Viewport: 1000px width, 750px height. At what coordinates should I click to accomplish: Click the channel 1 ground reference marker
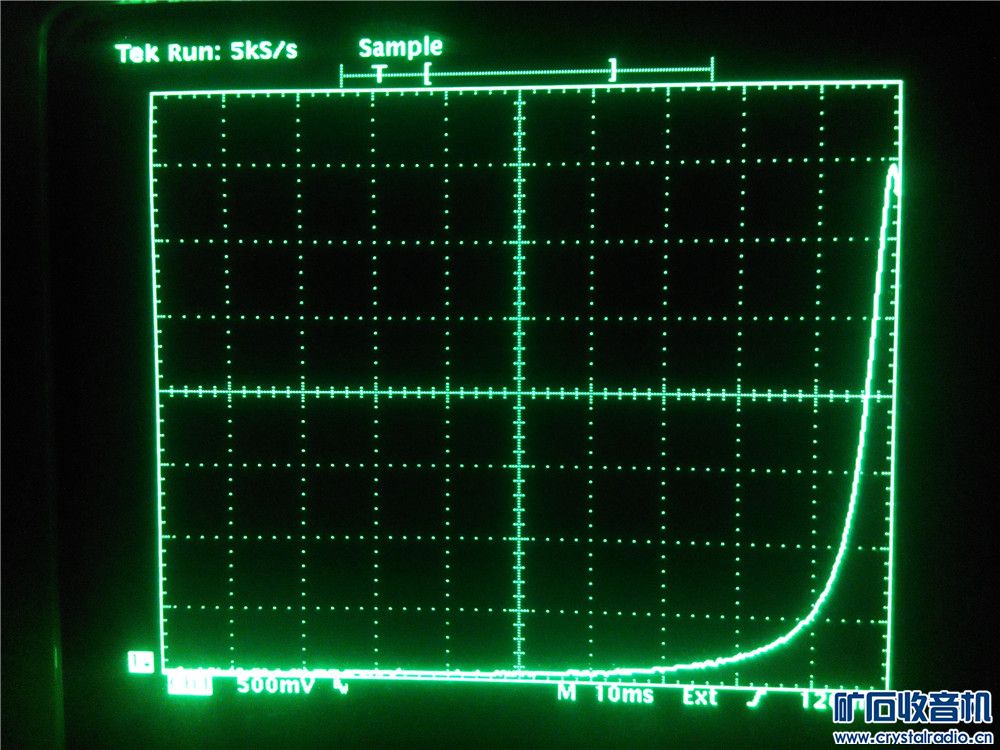pyautogui.click(x=139, y=663)
